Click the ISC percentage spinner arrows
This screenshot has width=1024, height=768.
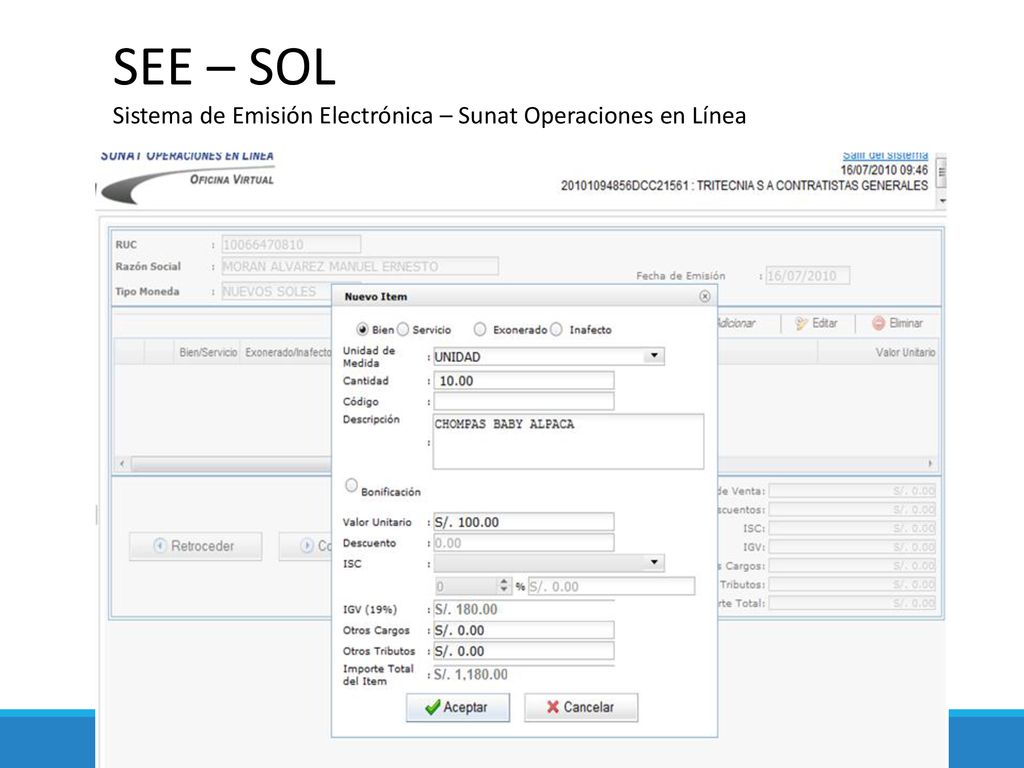coord(504,585)
